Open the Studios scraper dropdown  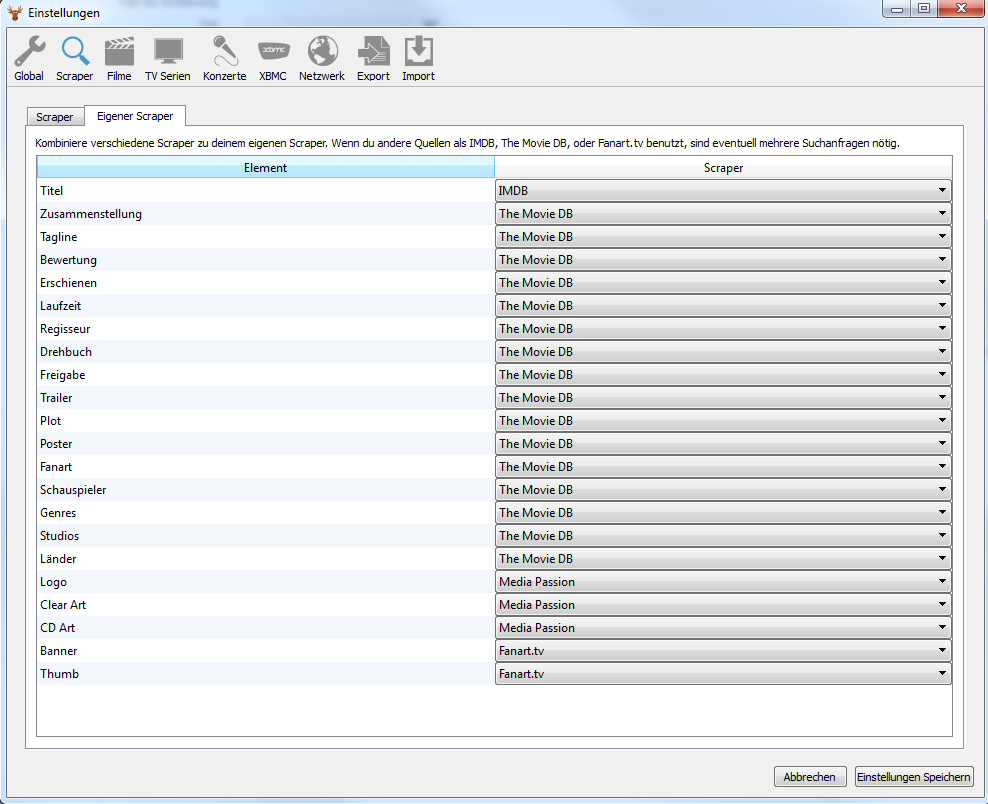coord(723,536)
